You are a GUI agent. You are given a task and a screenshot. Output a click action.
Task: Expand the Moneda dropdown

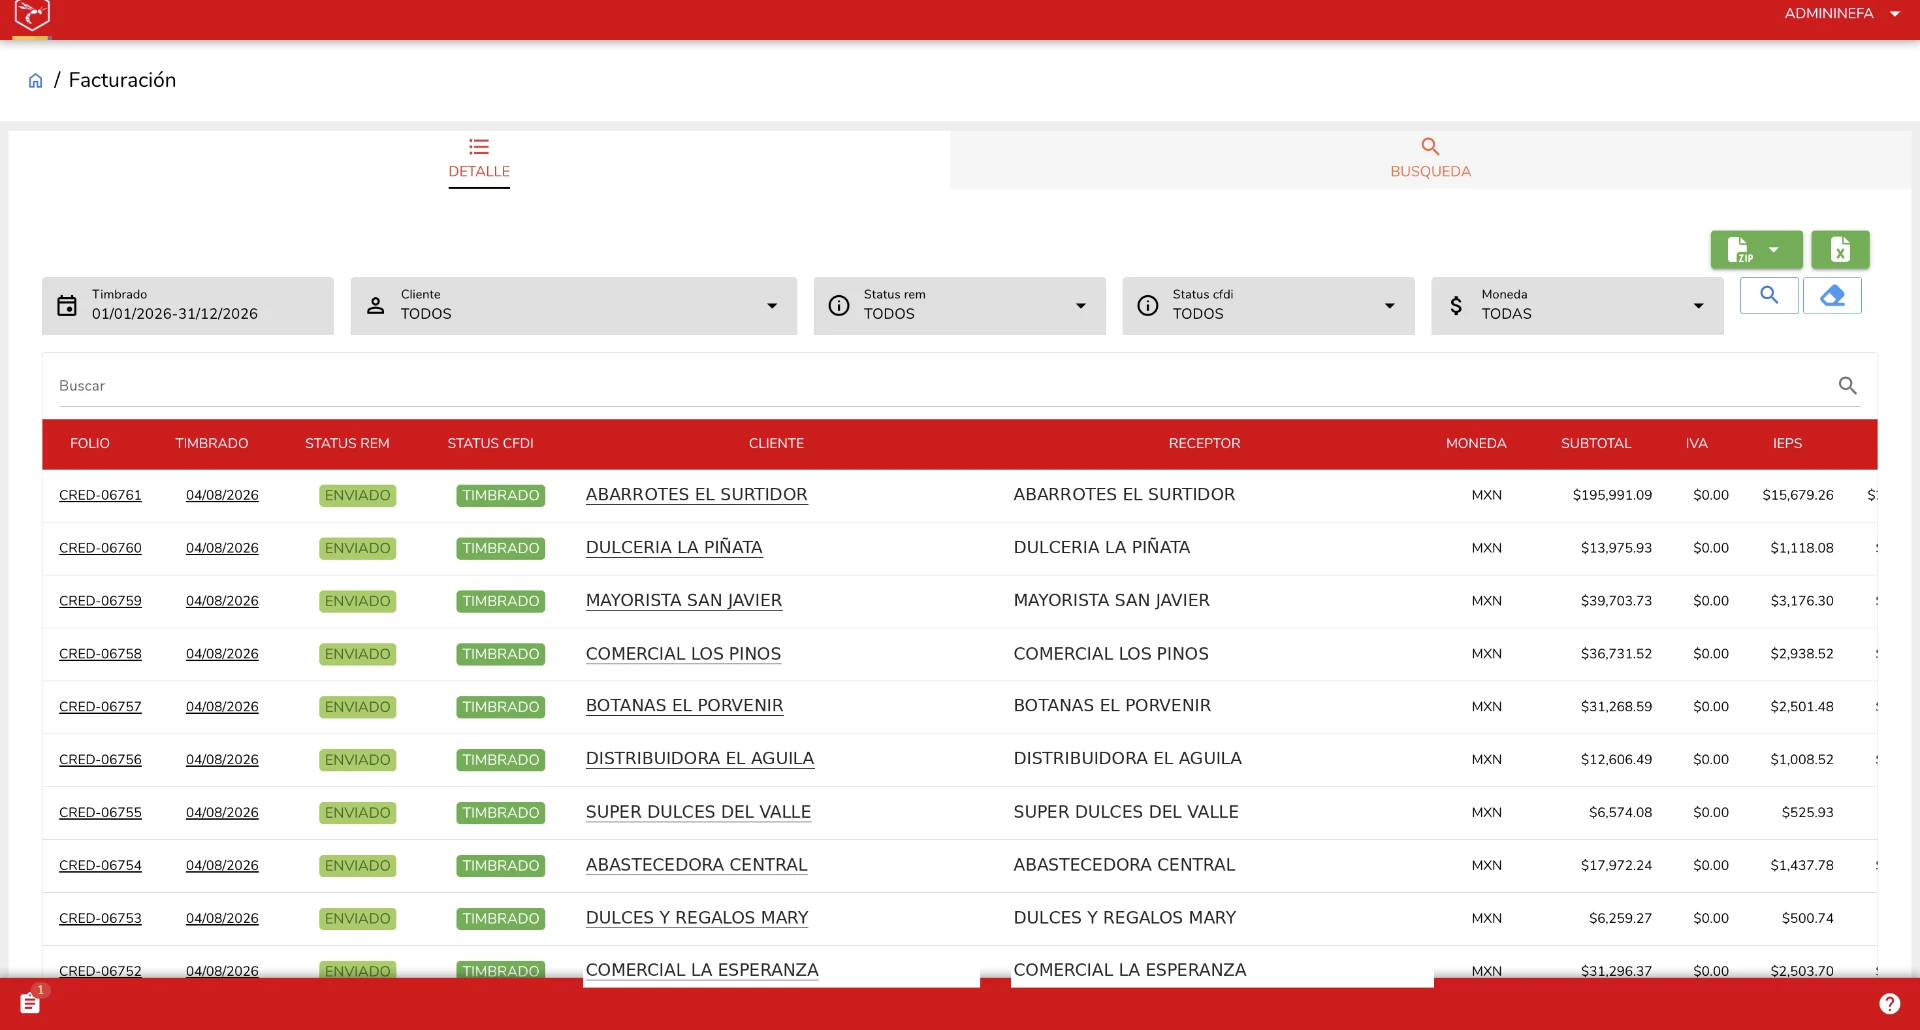click(x=1698, y=306)
